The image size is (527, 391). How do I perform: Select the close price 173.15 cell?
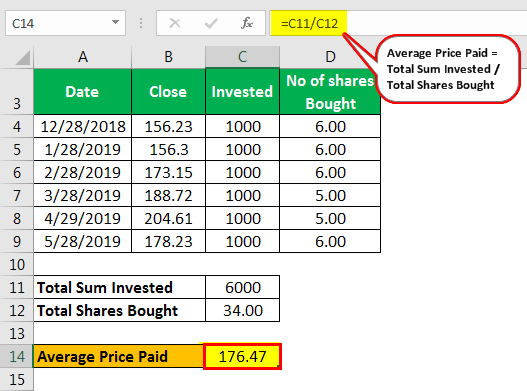tap(168, 172)
